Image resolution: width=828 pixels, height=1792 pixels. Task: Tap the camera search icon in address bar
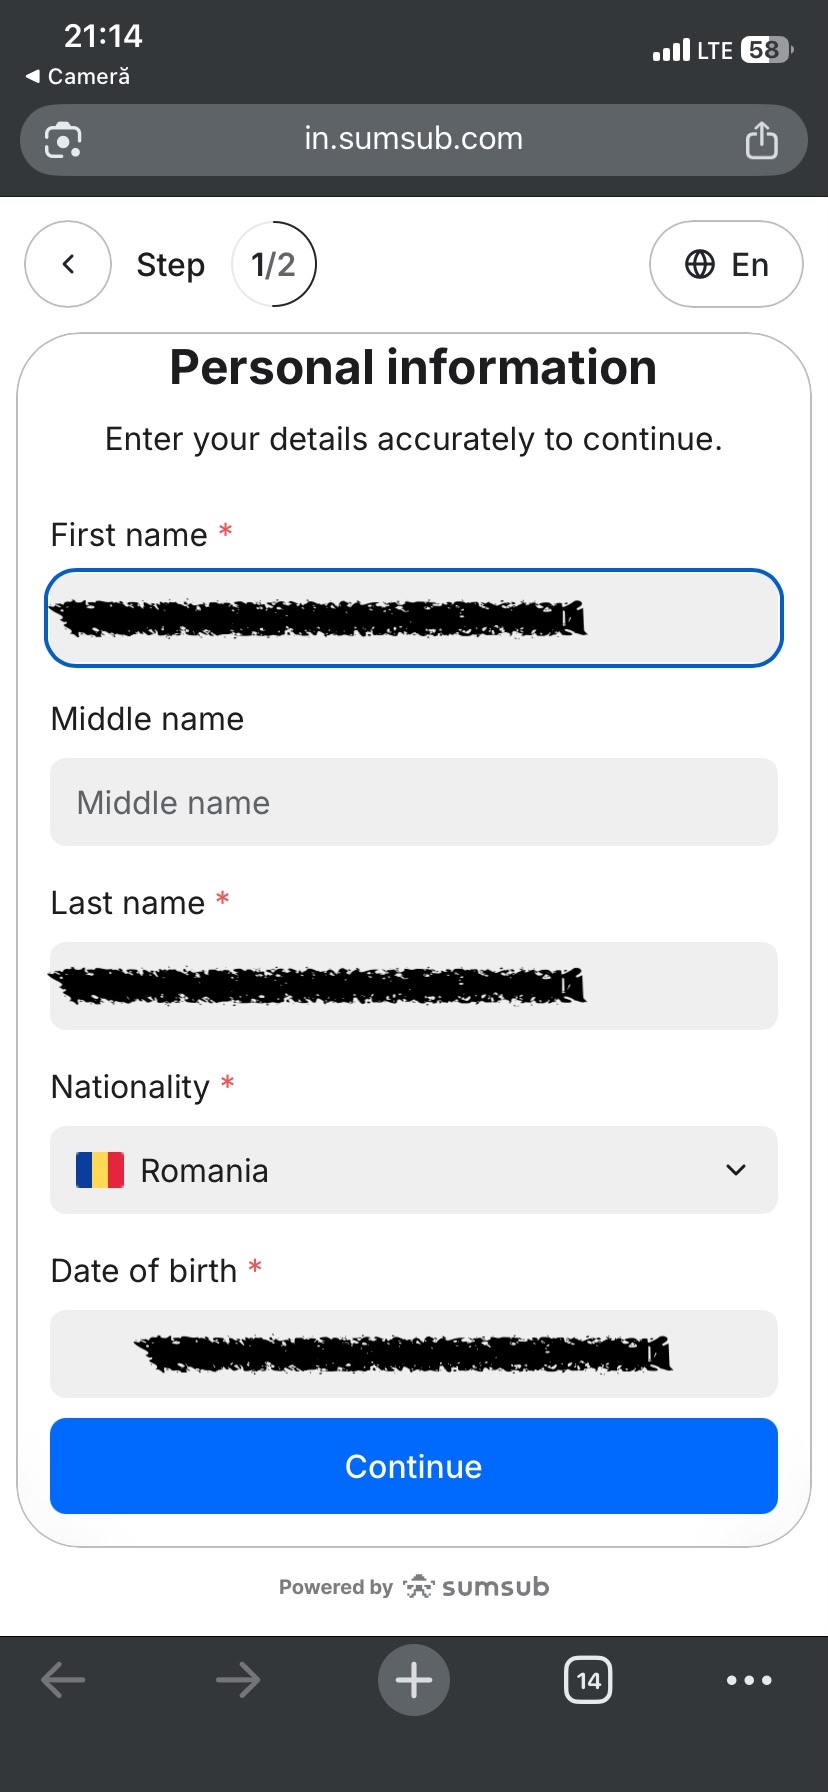click(x=63, y=140)
